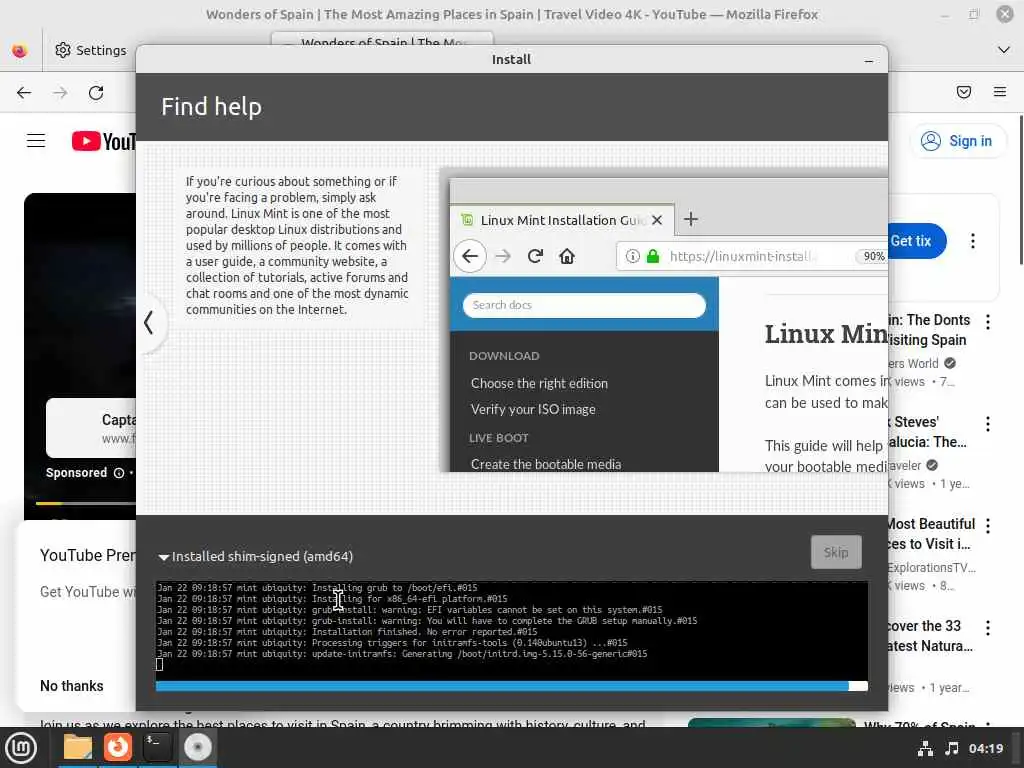Viewport: 1024px width, 768px height.
Task: Click the sound music note tray icon
Action: point(952,749)
